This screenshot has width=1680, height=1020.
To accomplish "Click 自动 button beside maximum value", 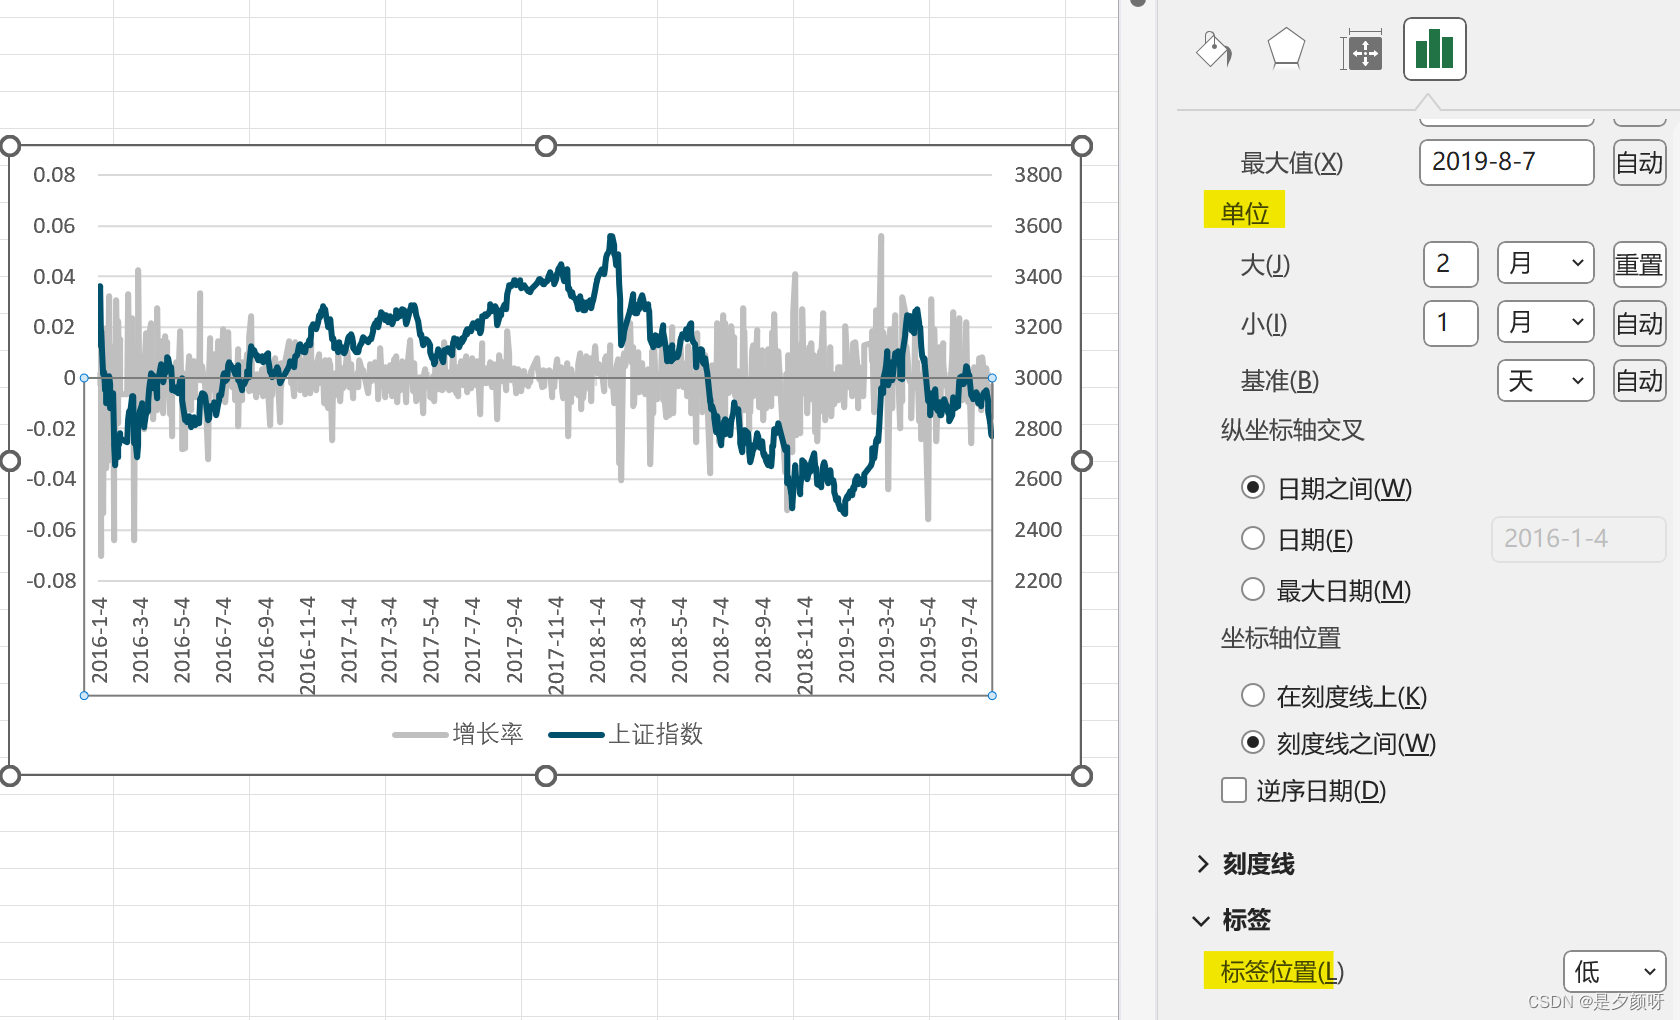I will (1640, 162).
